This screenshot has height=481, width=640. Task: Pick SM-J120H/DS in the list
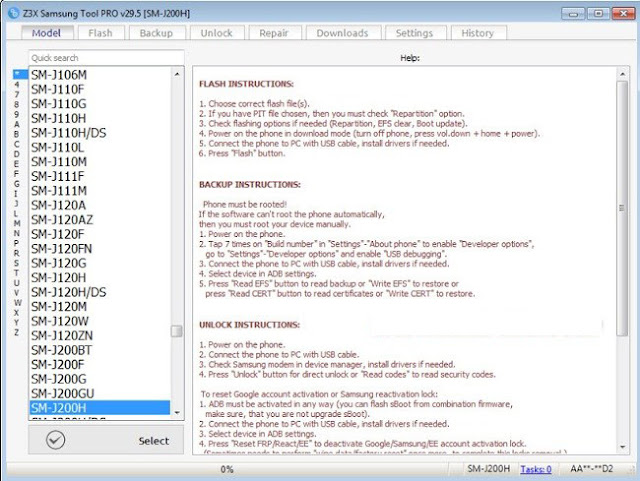click(100, 292)
